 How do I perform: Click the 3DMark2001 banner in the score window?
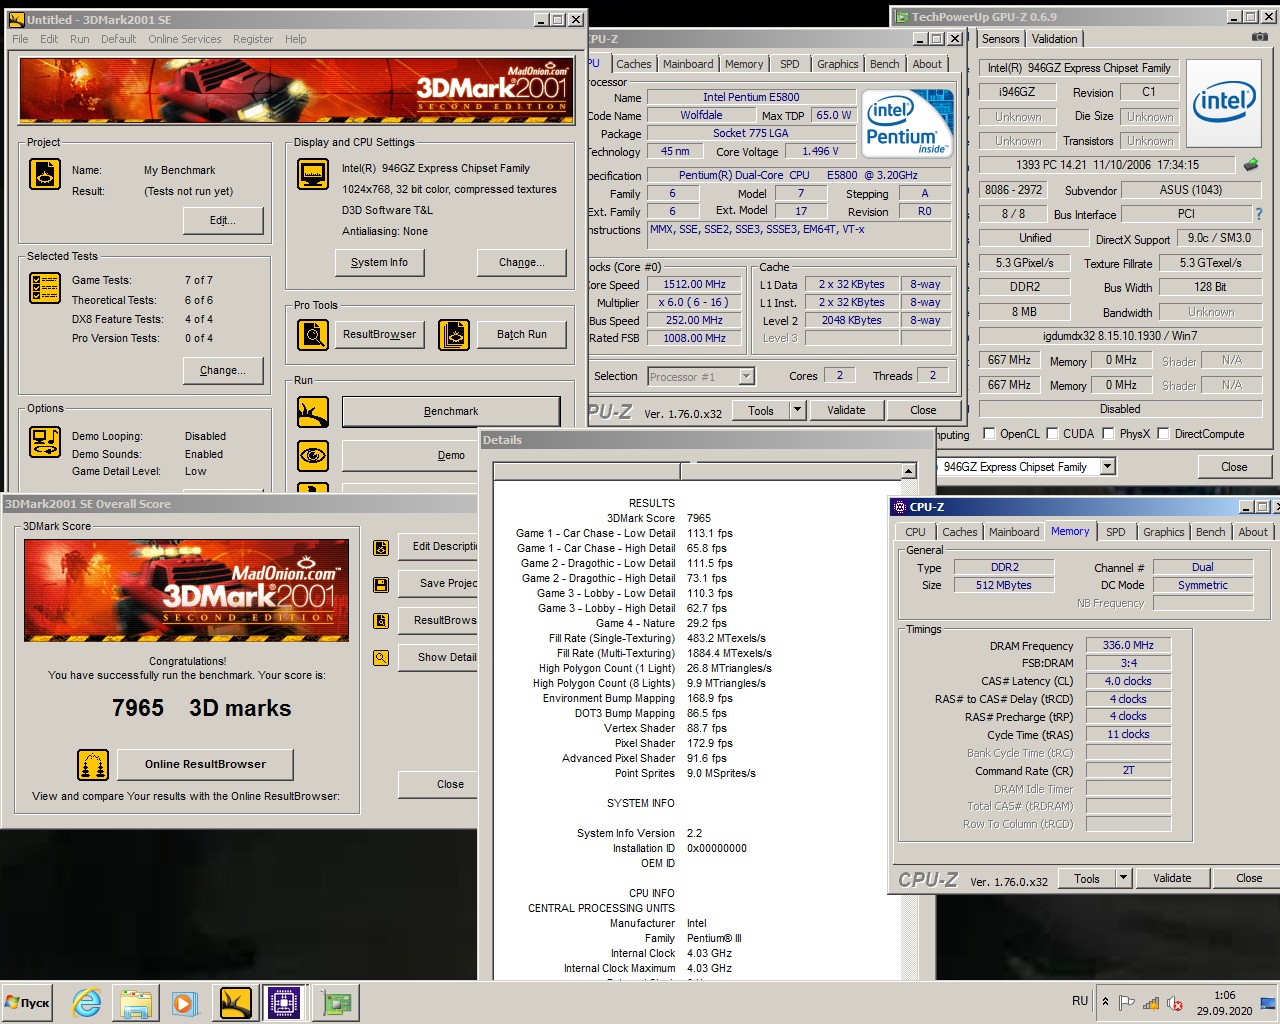pos(187,591)
